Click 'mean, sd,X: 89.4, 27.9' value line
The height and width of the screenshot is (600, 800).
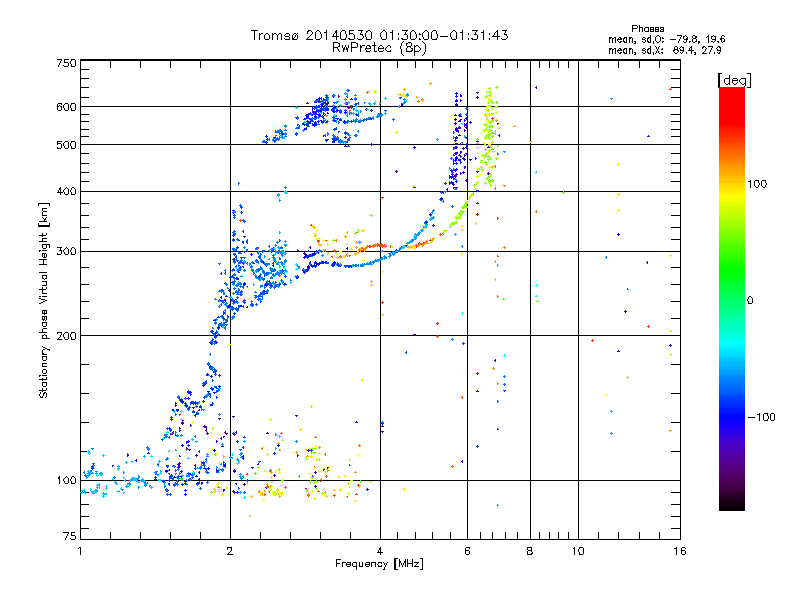click(664, 51)
